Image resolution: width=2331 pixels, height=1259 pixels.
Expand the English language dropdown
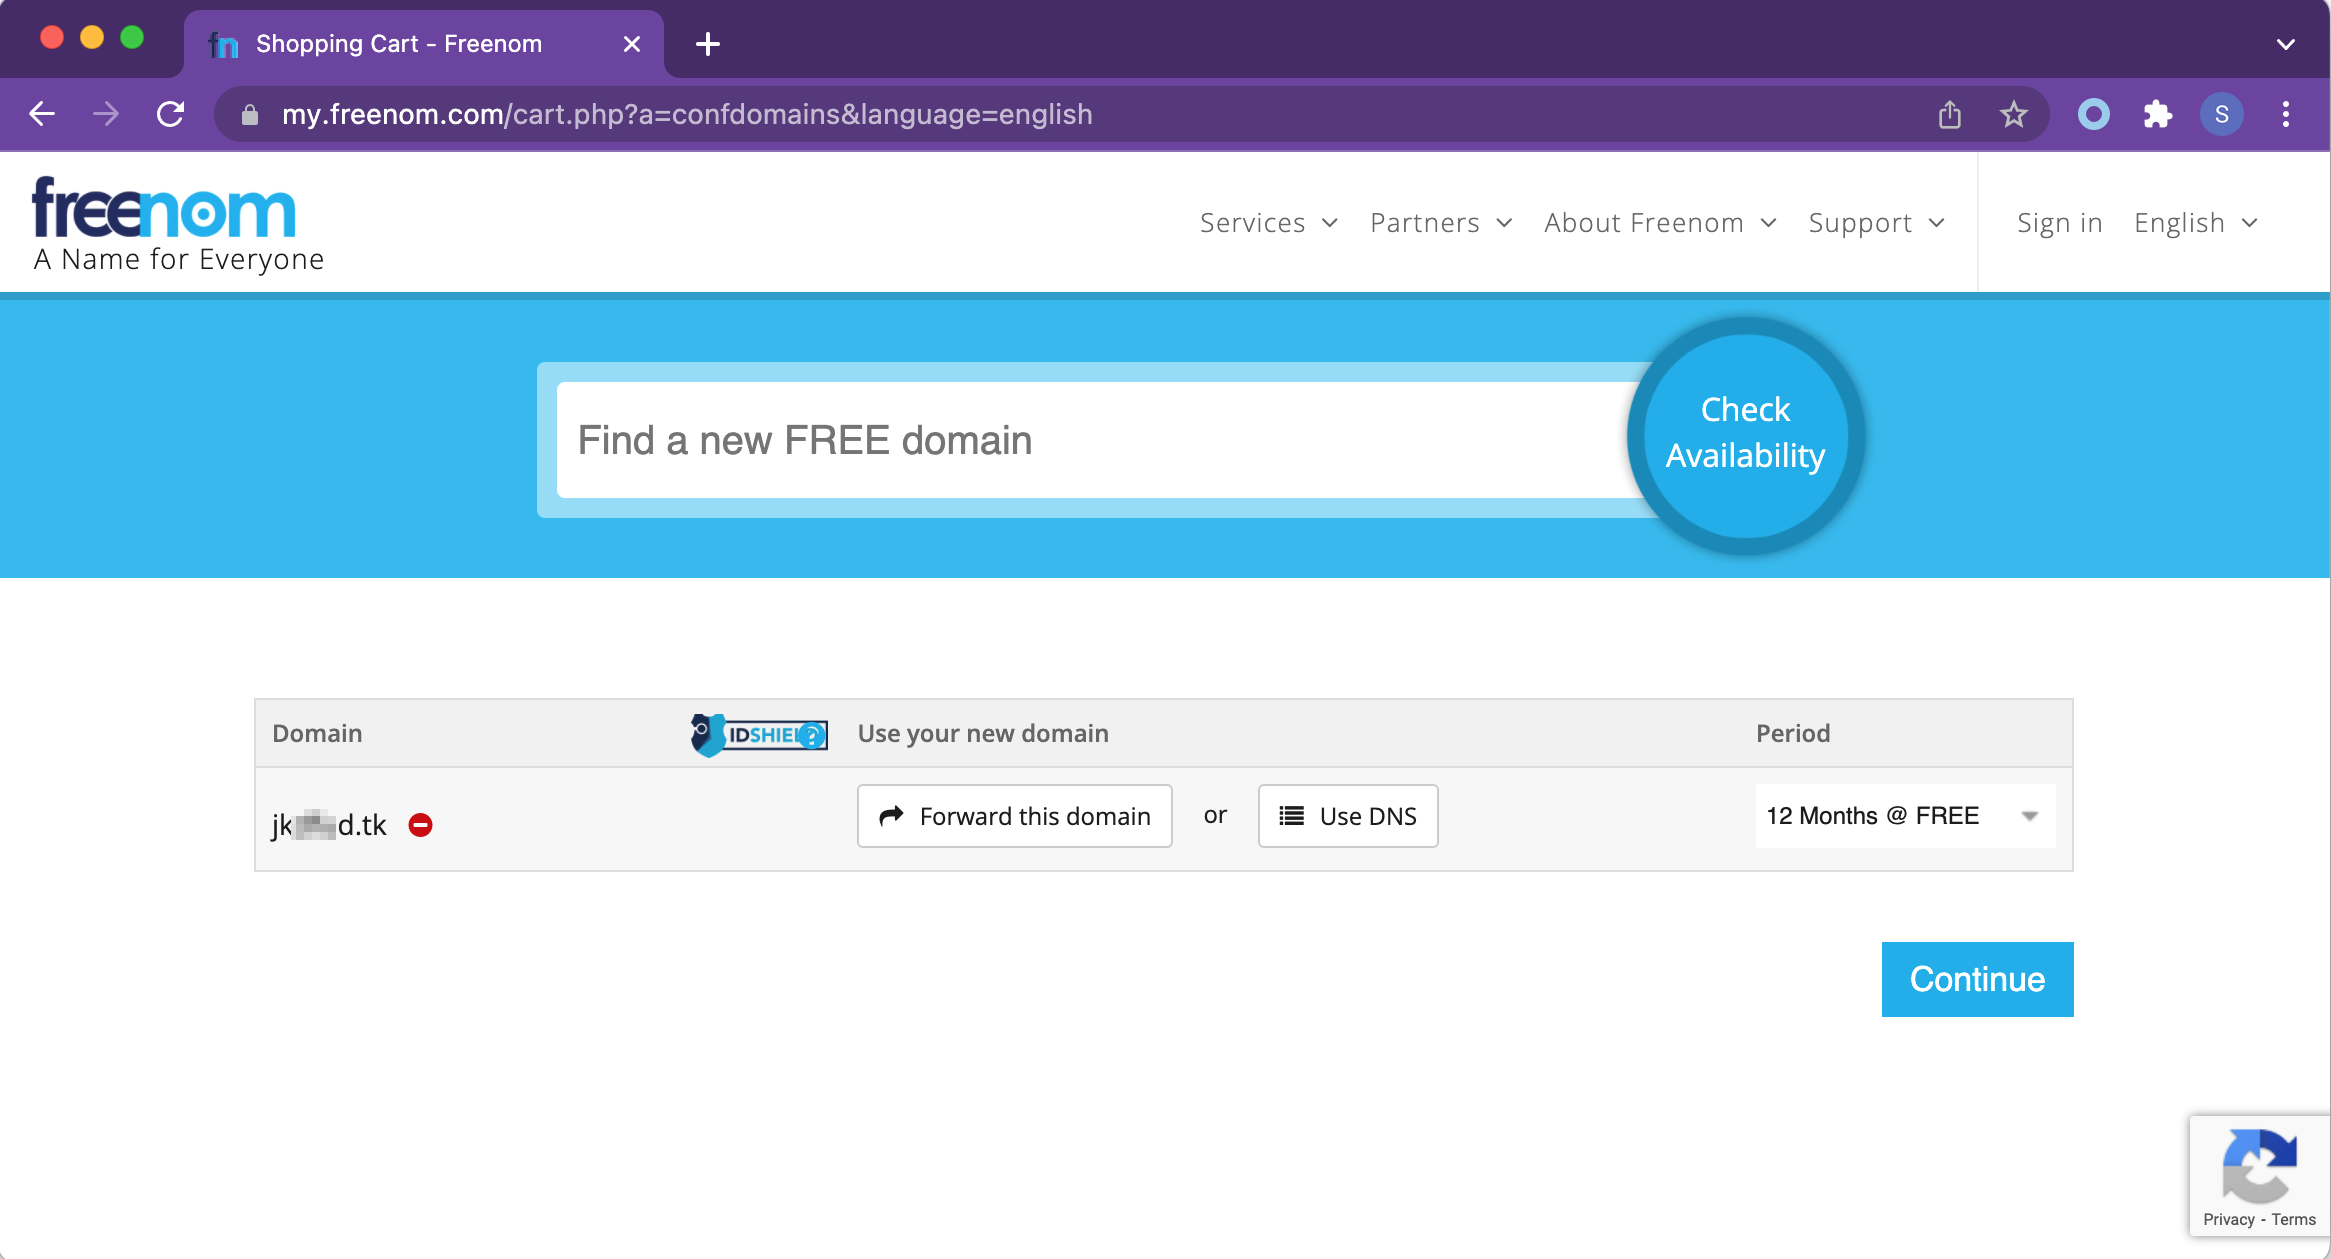[x=2196, y=222]
